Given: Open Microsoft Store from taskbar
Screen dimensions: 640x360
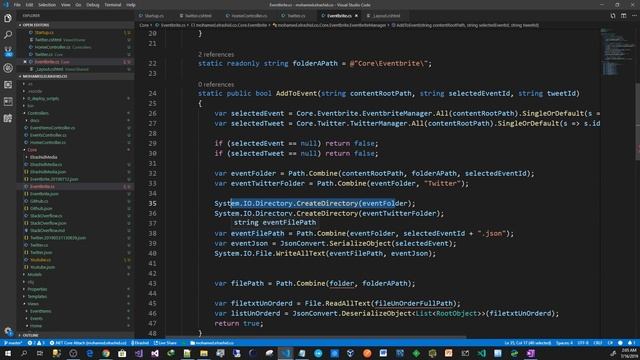Looking at the screenshot, I should [x=122, y=353].
